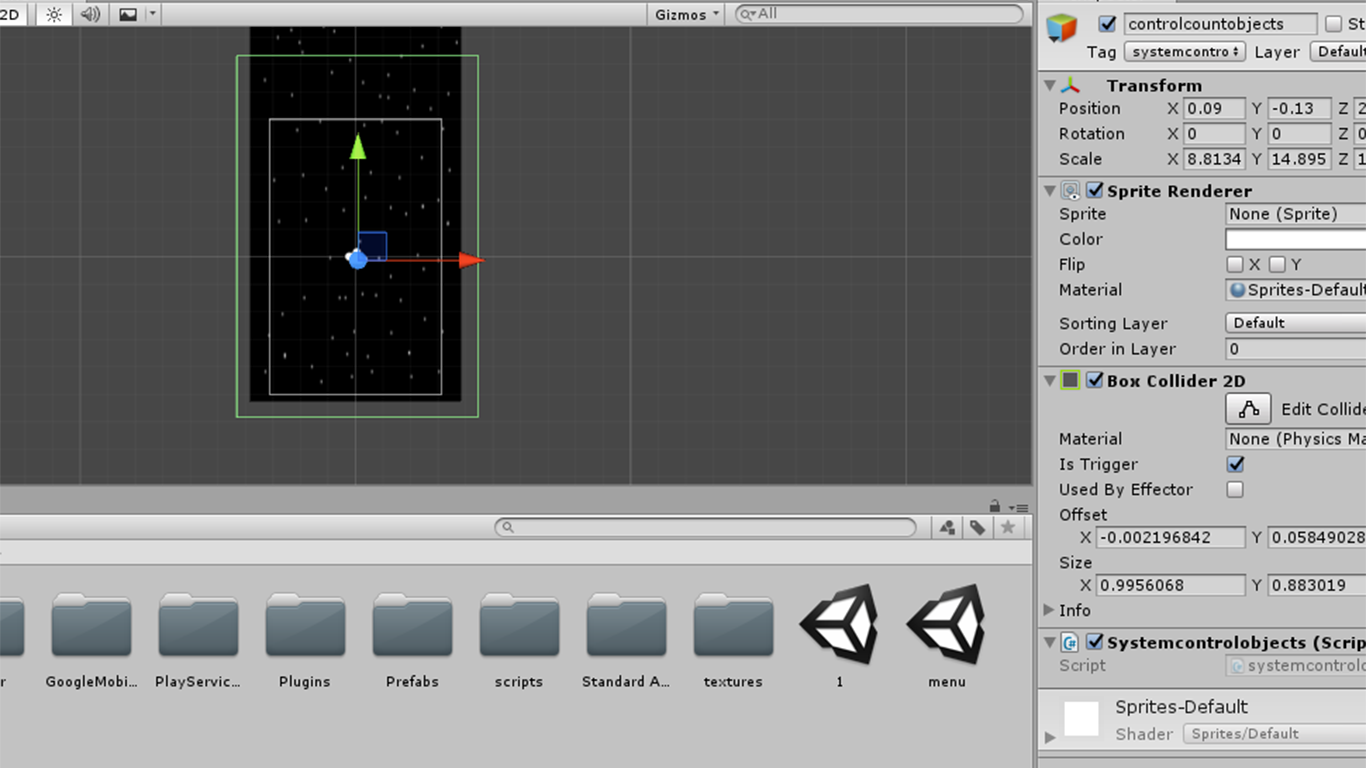Expand the Sprites-Default material section
Screen dimensions: 1366x768
tap(1050, 737)
